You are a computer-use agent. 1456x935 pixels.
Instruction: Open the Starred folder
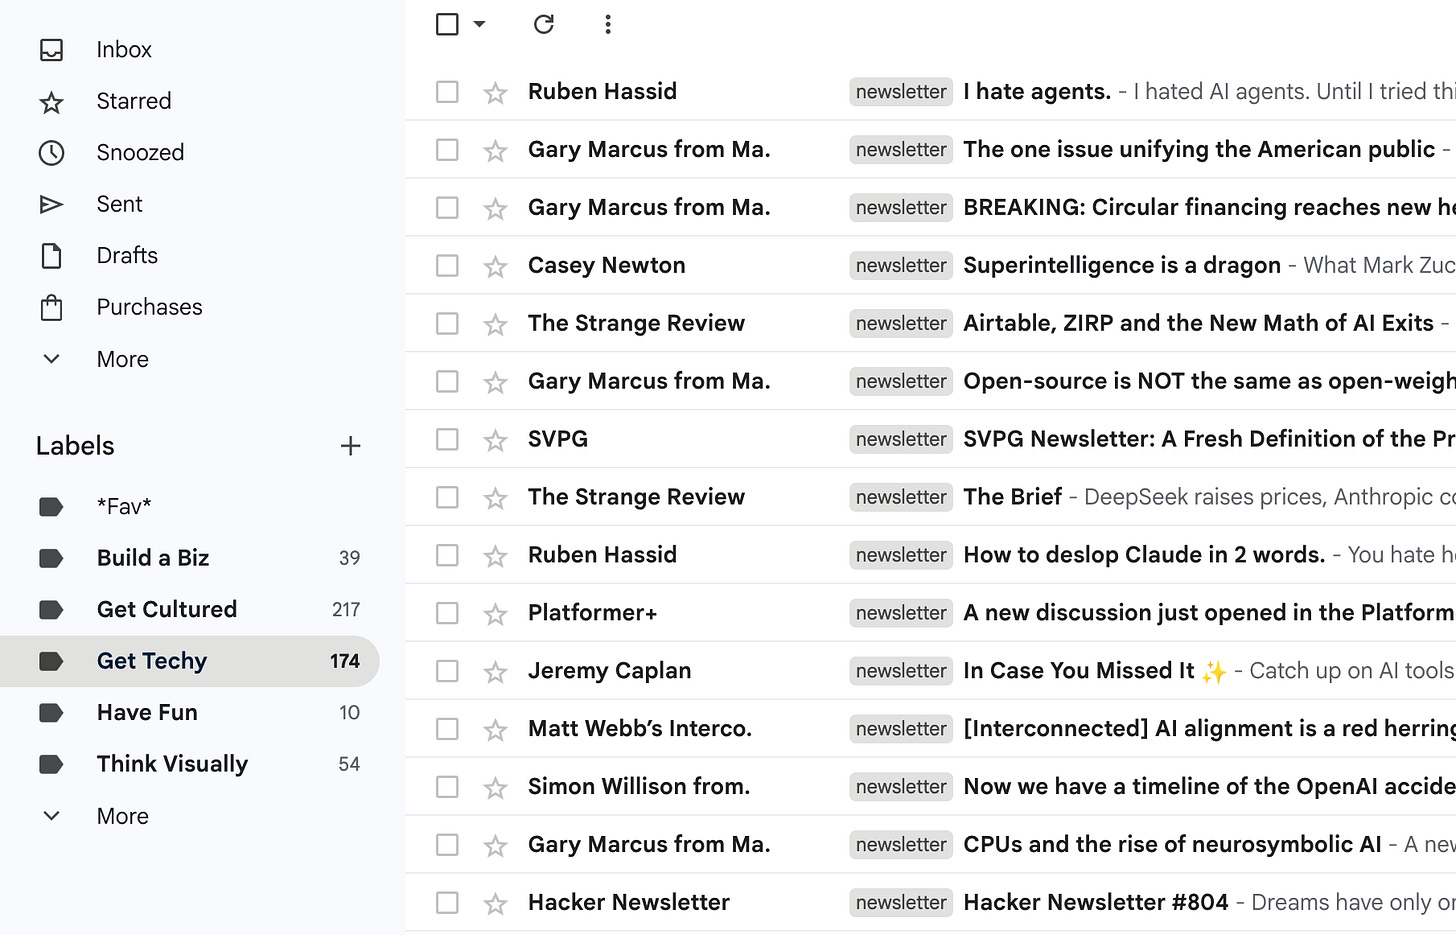coord(134,101)
